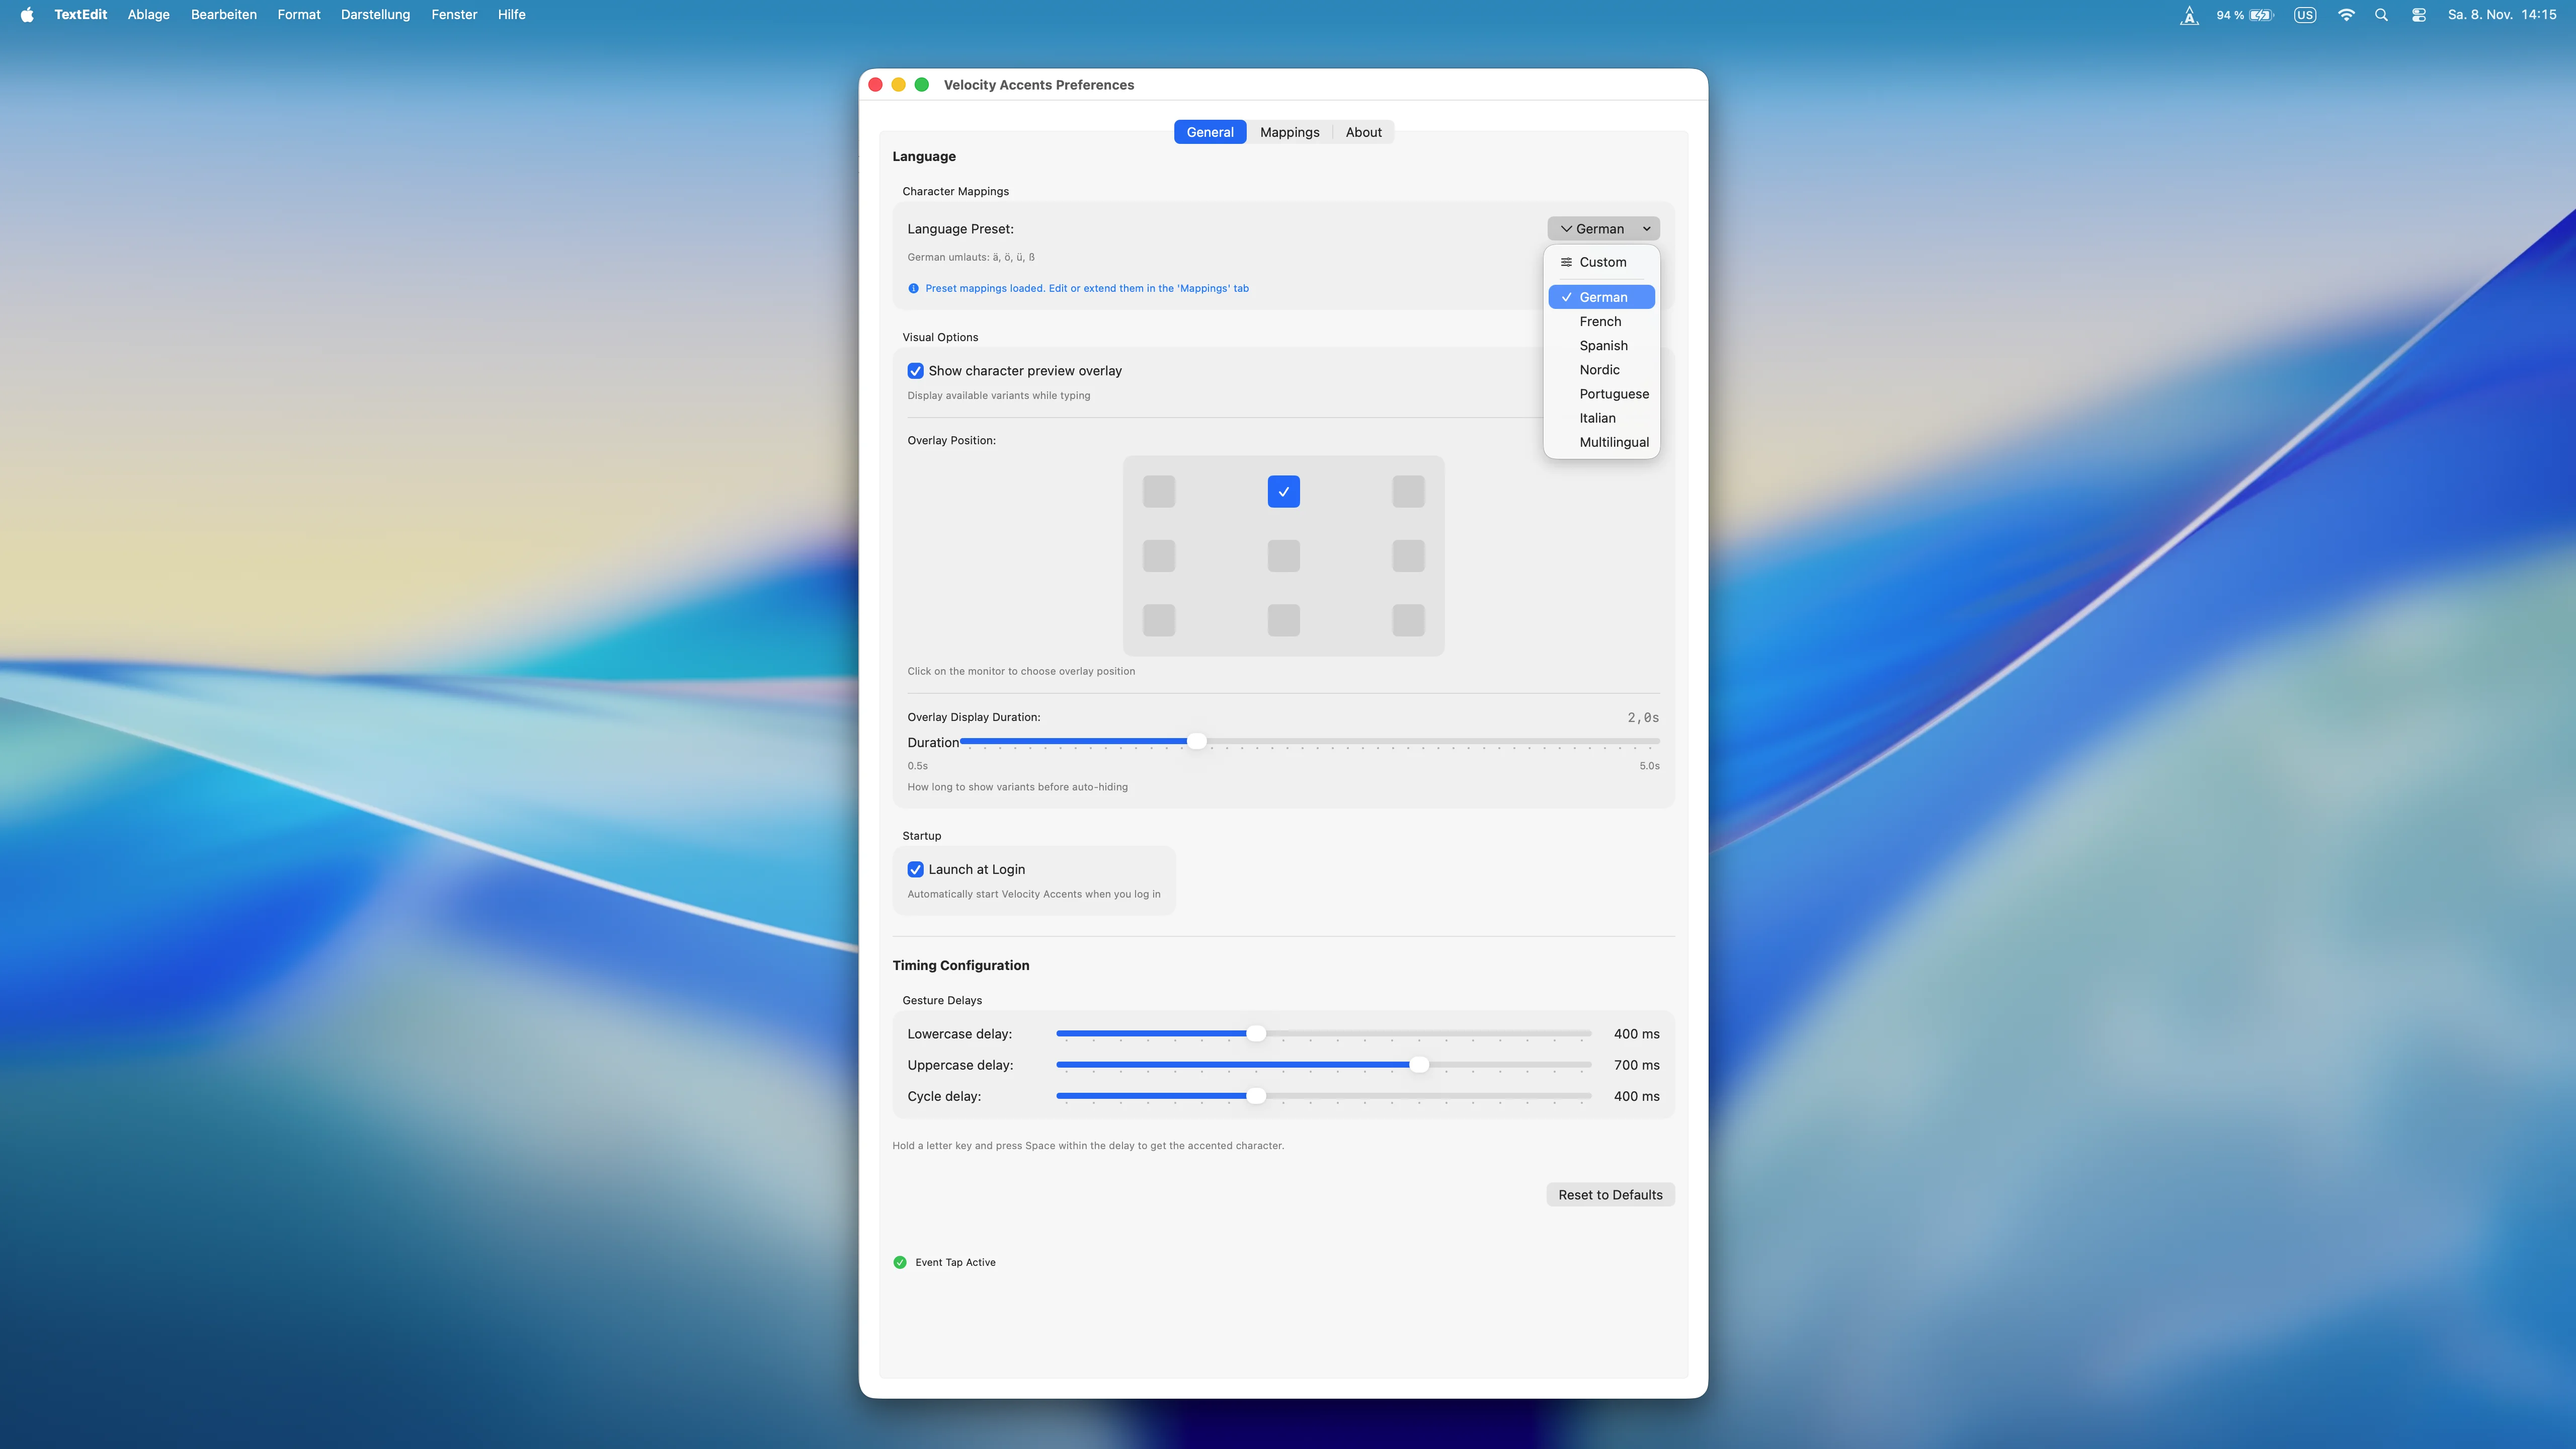
Task: Switch to the Mappings tab
Action: (1289, 131)
